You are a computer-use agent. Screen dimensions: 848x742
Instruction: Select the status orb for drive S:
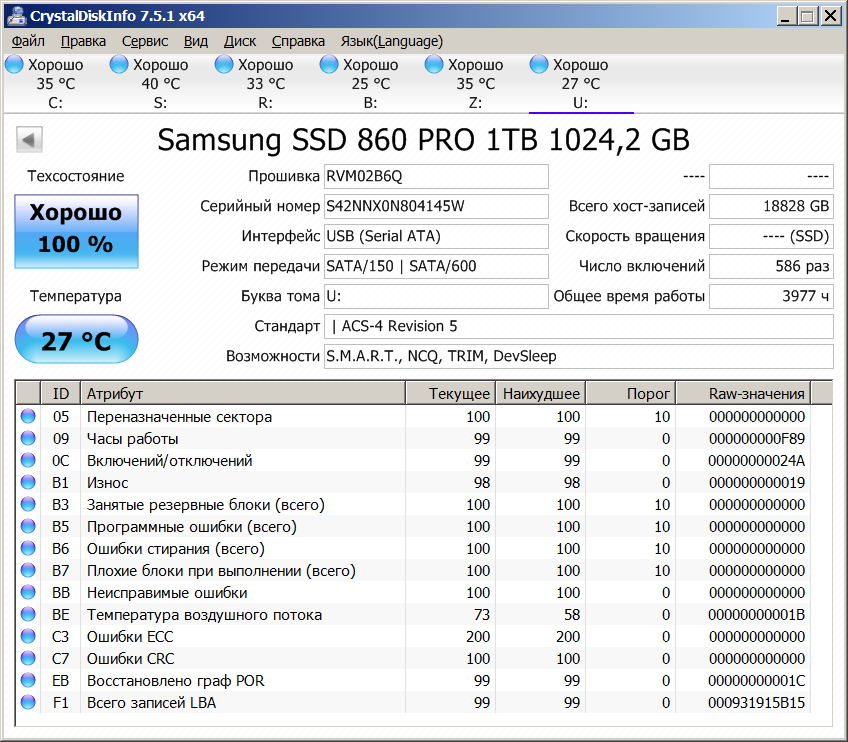[x=119, y=64]
